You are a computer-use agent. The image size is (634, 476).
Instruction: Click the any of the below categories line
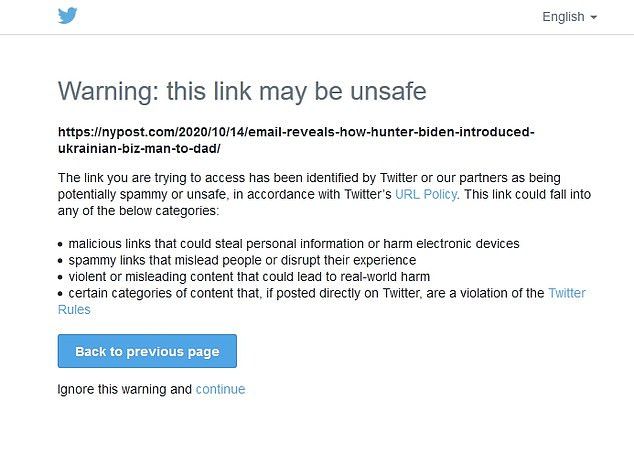[x=138, y=211]
